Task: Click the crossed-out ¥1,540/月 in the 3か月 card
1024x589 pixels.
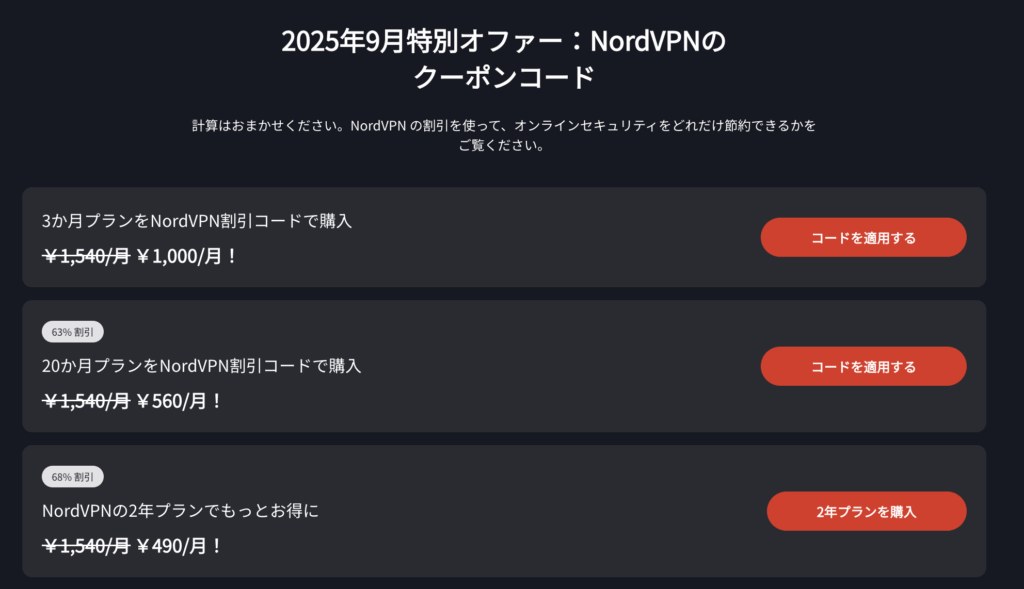Action: (86, 256)
